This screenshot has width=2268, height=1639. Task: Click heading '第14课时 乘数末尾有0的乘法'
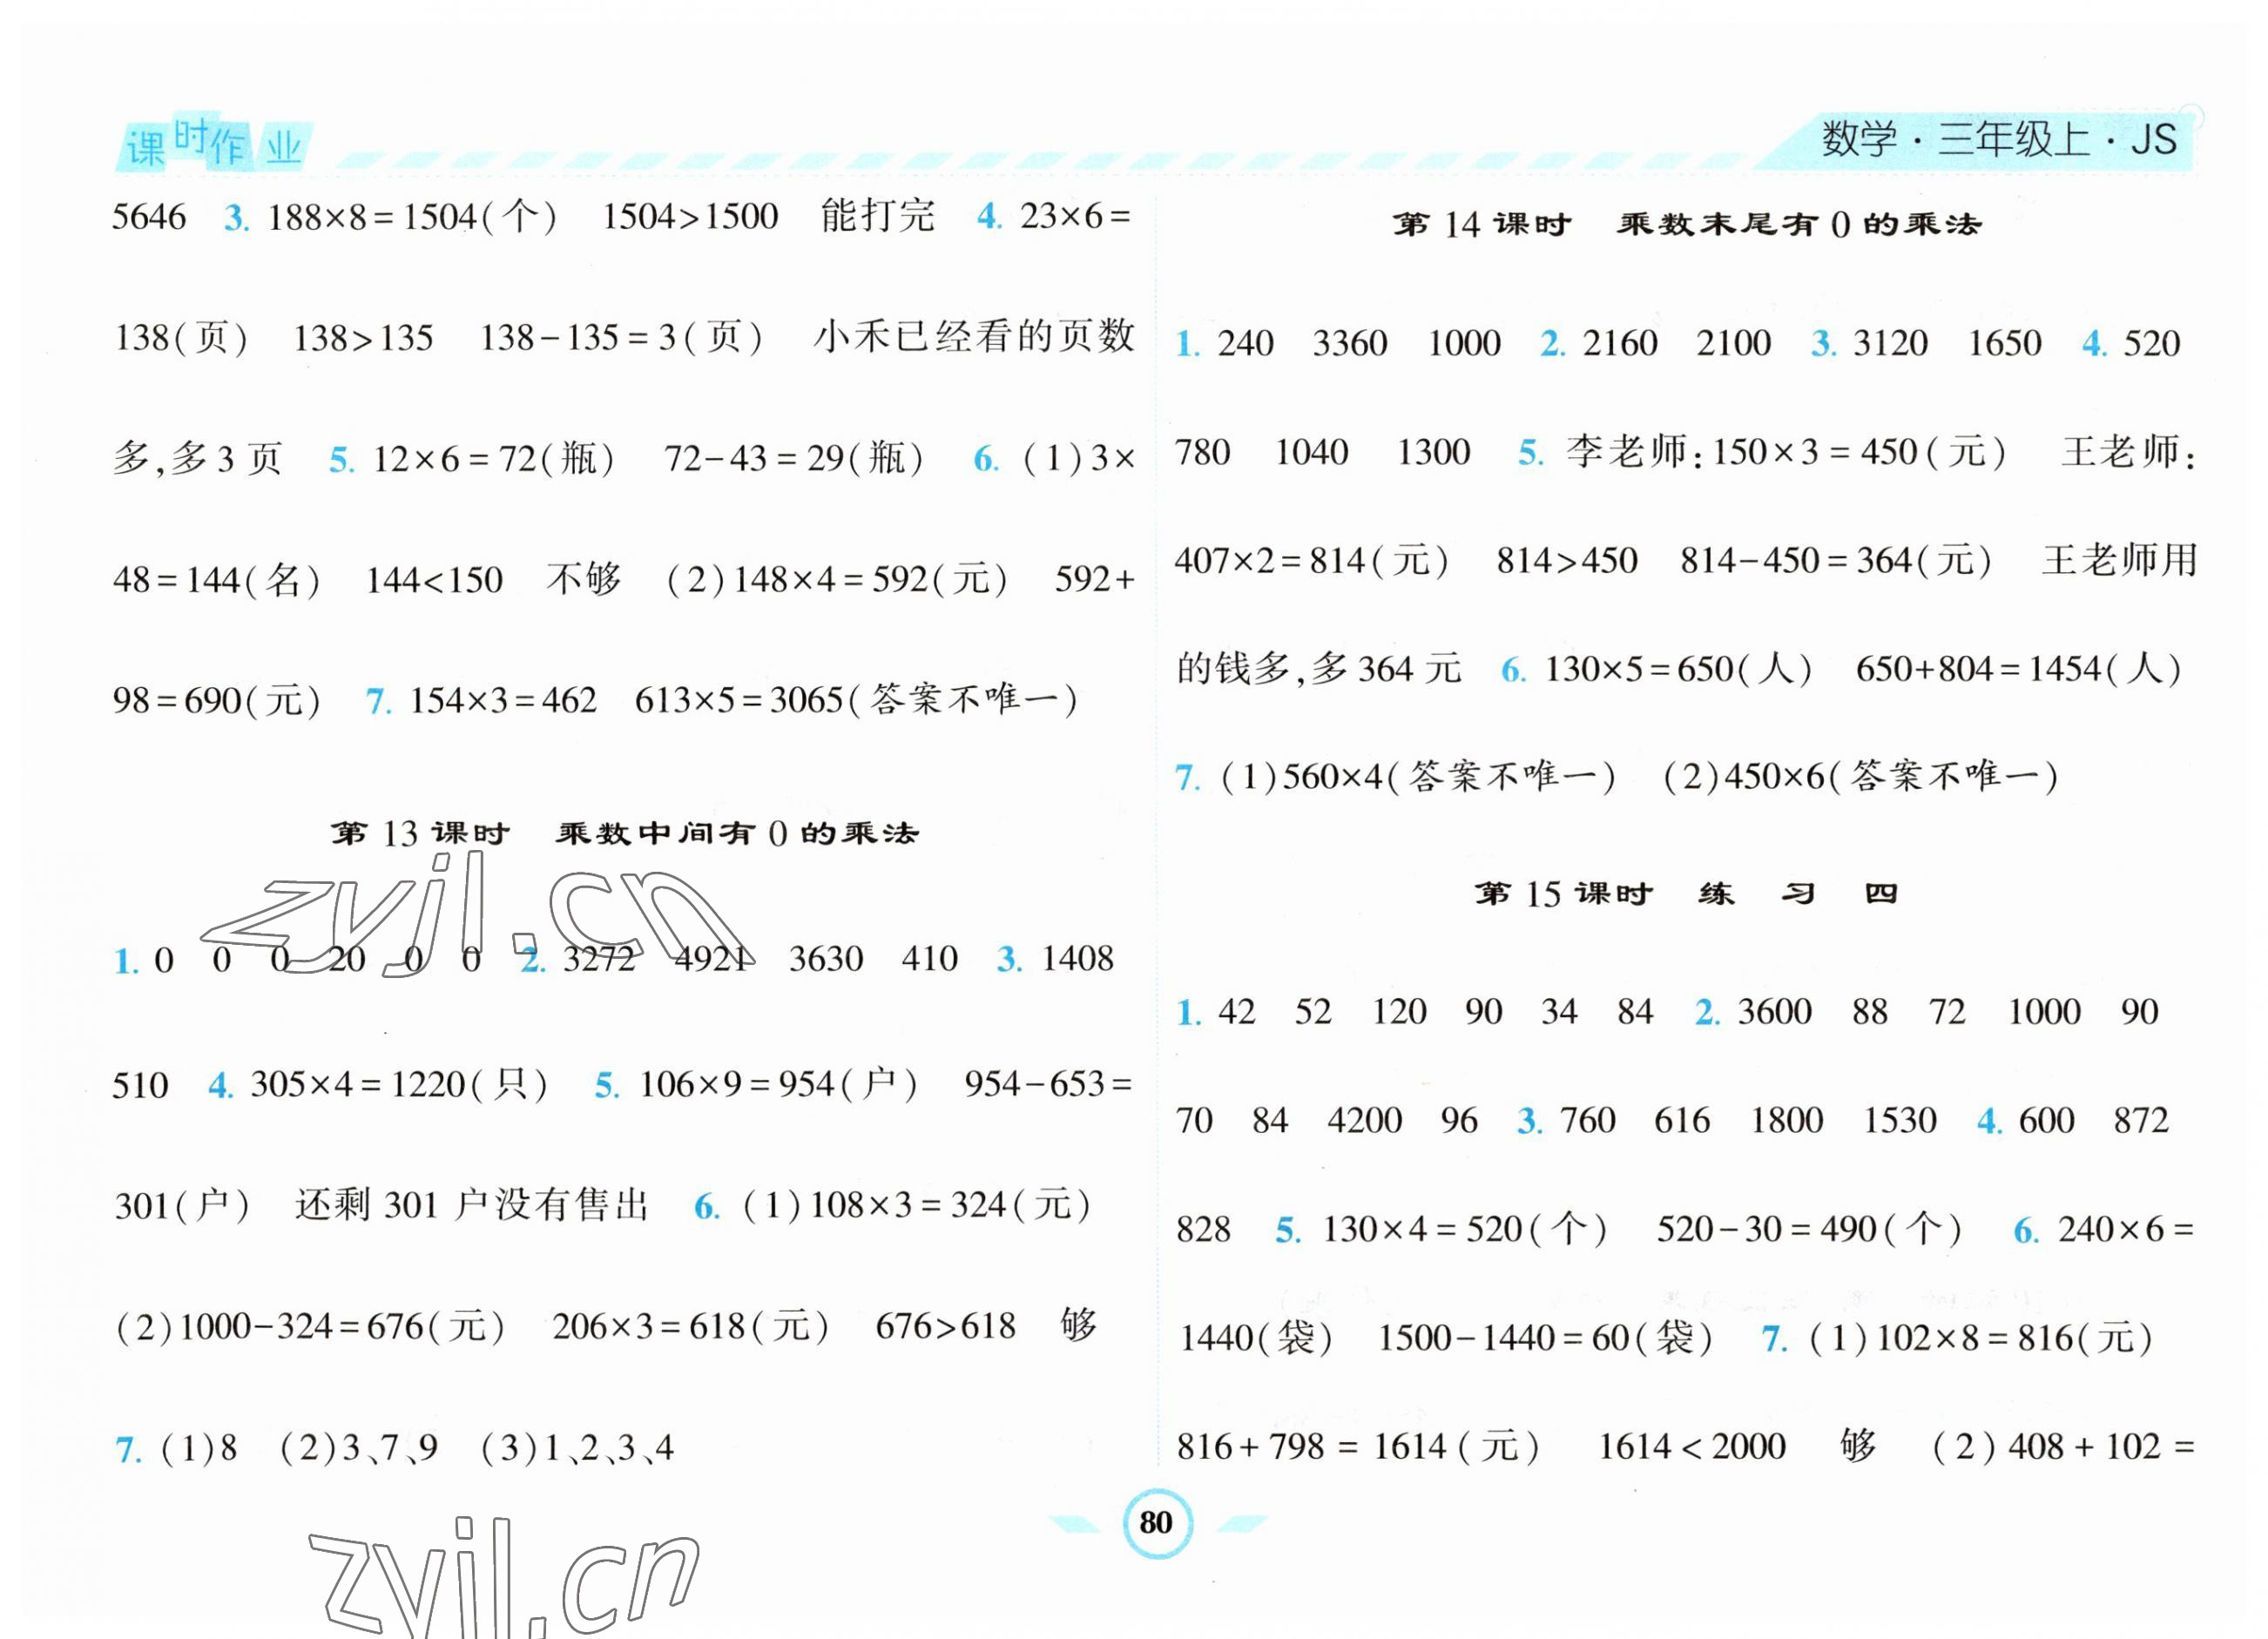[x=1687, y=224]
